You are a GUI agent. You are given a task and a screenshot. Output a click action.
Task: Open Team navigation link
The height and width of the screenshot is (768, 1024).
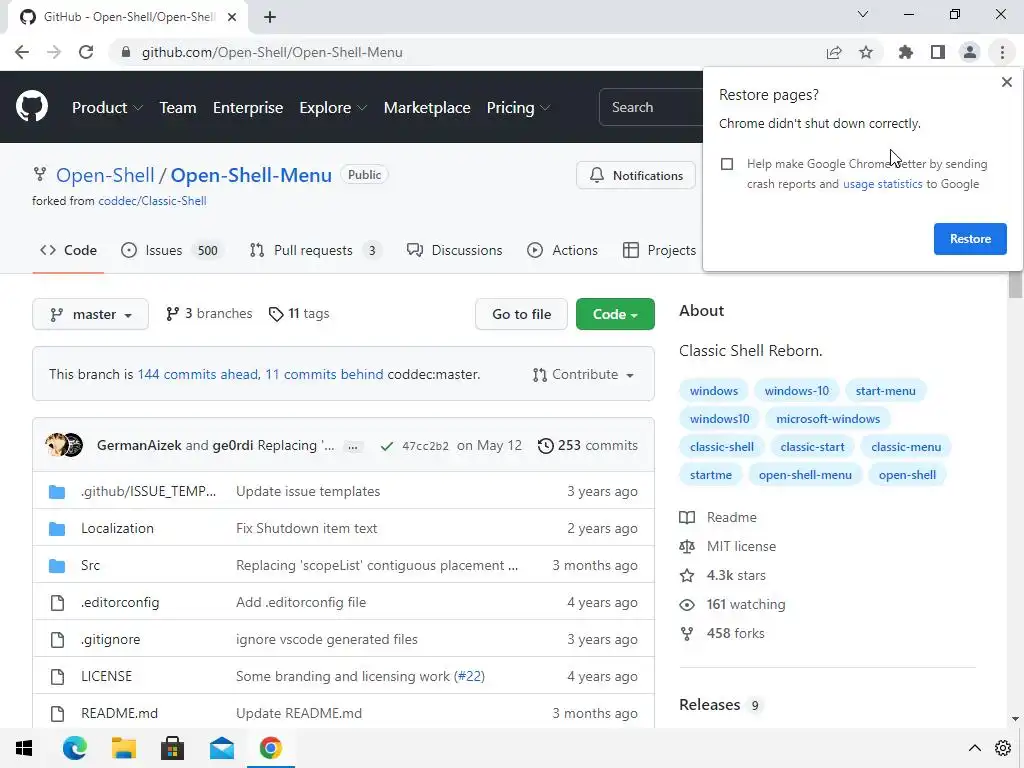[x=178, y=108]
